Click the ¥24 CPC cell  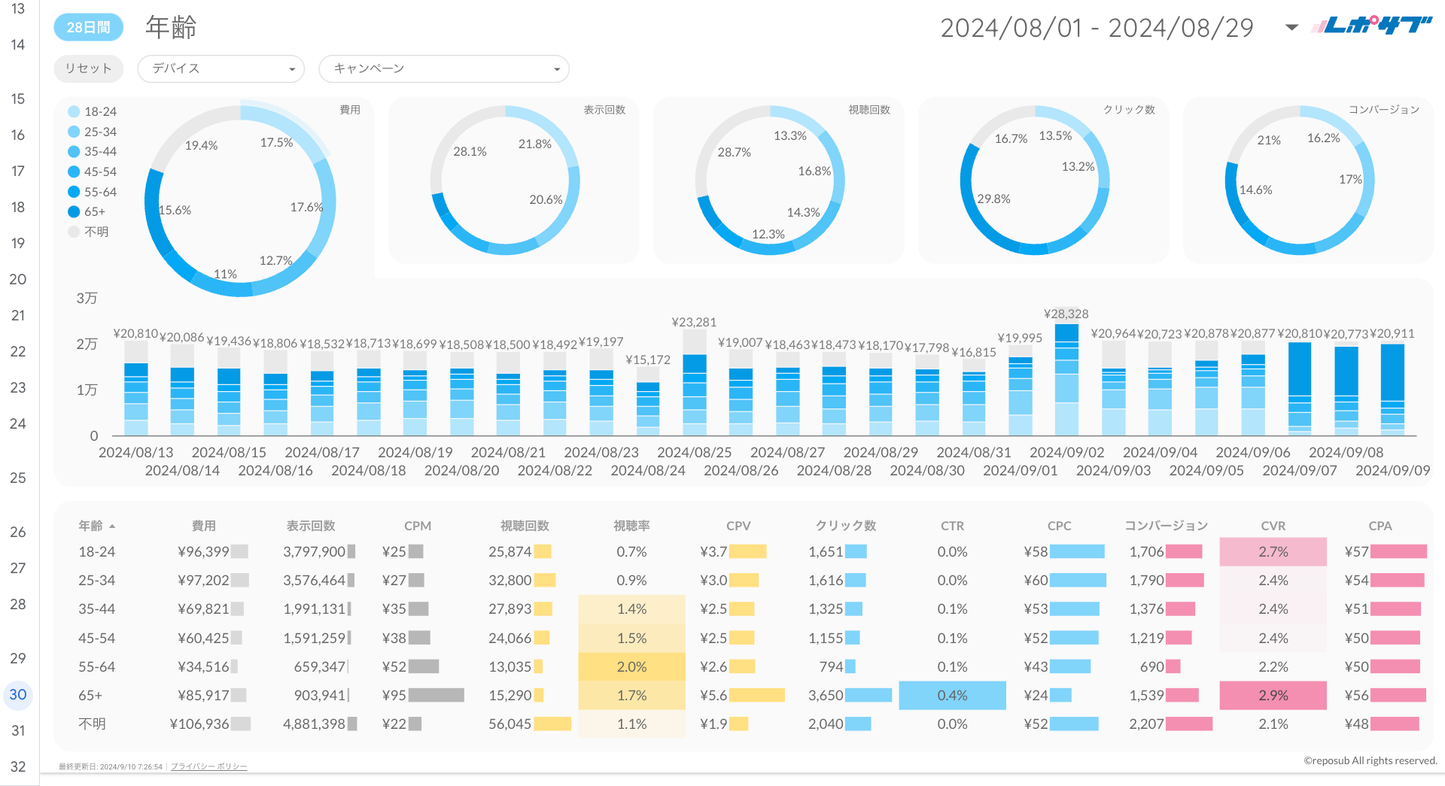pyautogui.click(x=1035, y=696)
